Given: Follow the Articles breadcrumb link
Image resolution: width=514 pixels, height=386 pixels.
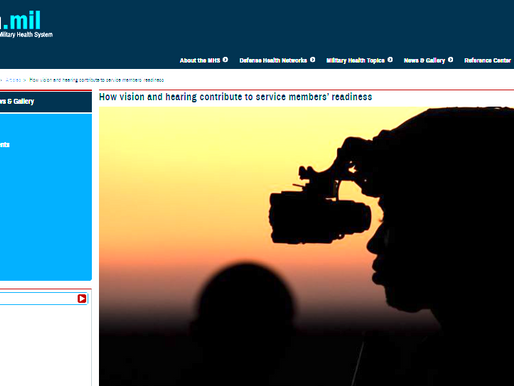Looking at the screenshot, I should click(13, 80).
